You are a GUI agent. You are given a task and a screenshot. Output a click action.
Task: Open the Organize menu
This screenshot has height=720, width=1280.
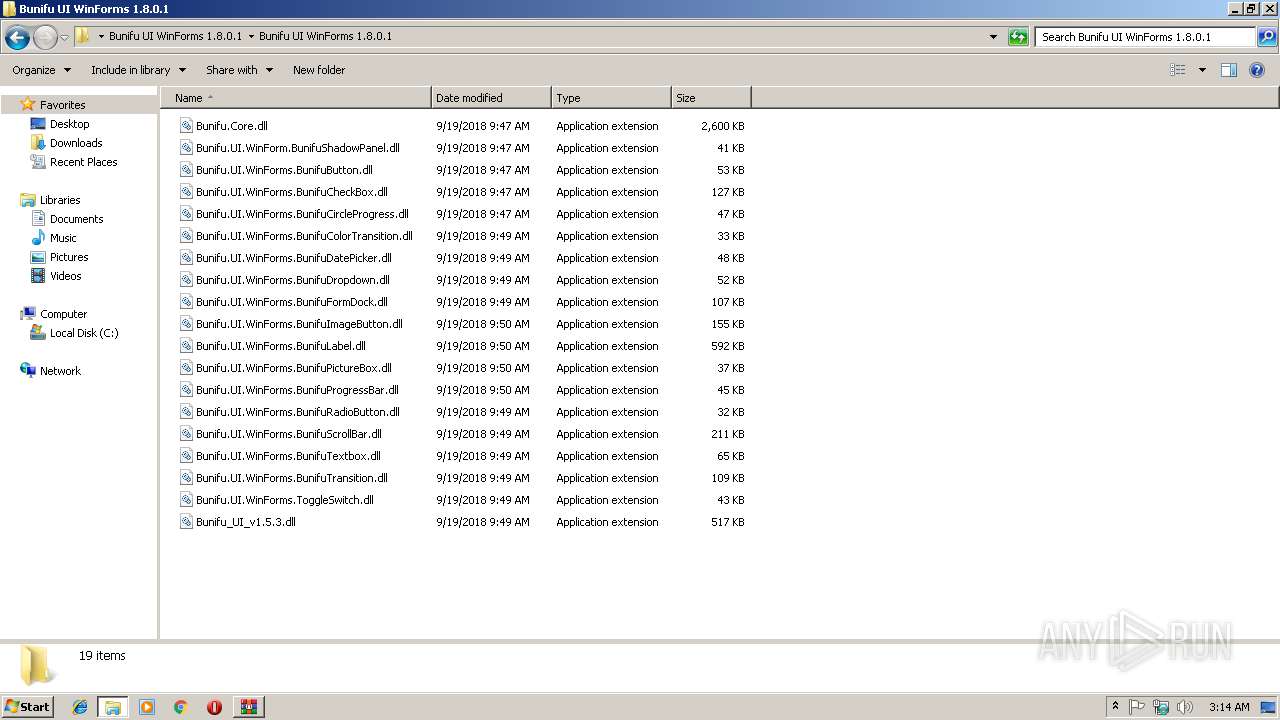[41, 70]
